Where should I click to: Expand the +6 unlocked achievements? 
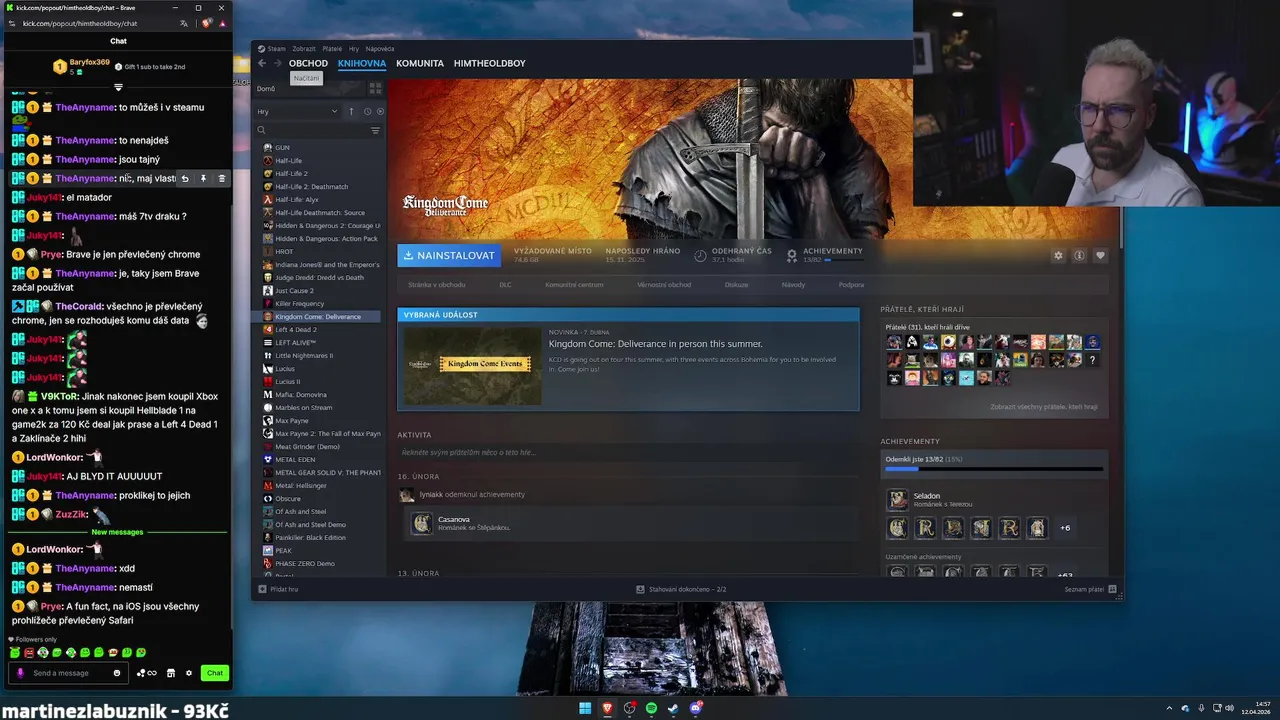coord(1065,528)
